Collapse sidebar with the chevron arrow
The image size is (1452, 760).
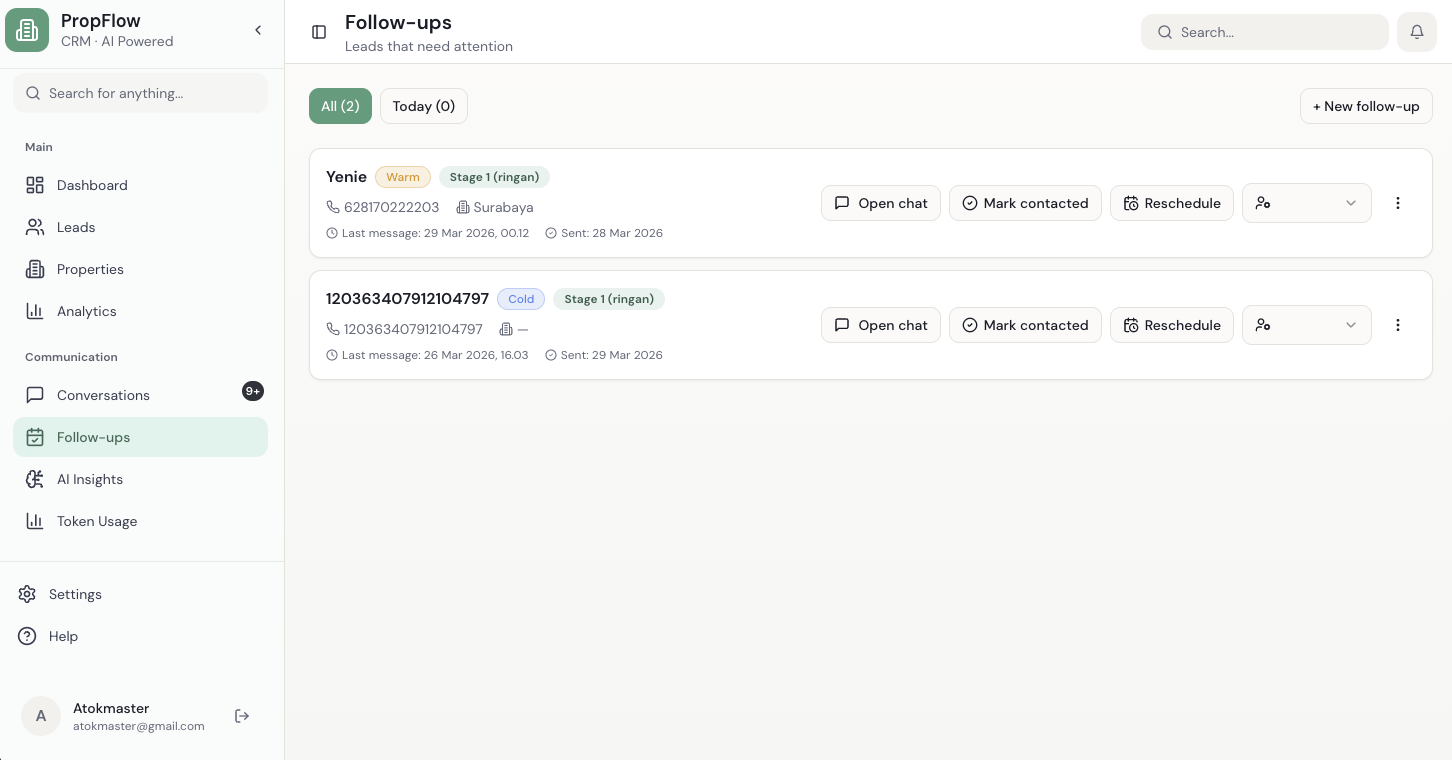(258, 30)
